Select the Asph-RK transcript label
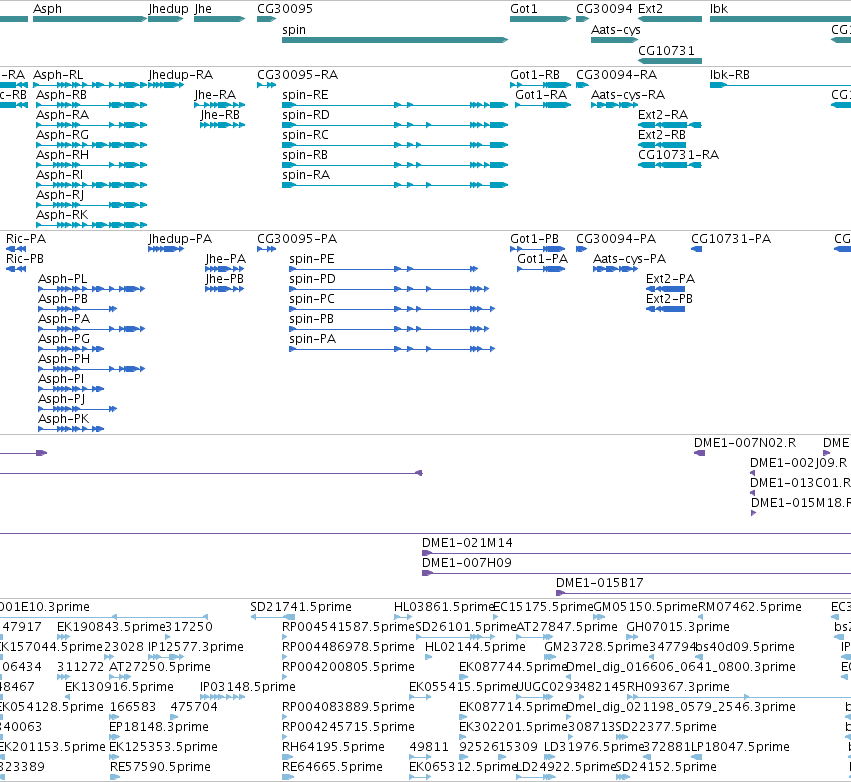851x782 pixels. (62, 215)
